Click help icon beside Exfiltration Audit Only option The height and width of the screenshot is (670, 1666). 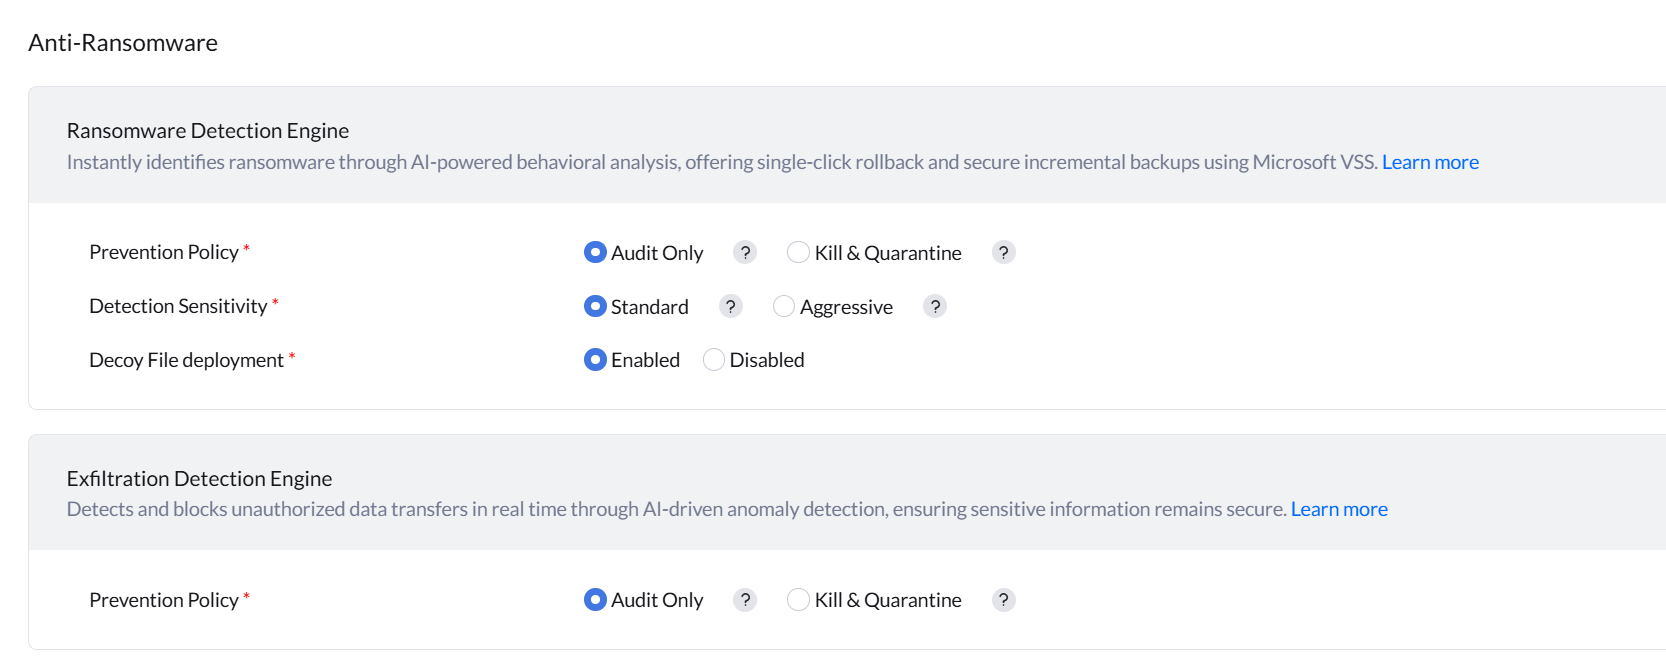[x=744, y=600]
